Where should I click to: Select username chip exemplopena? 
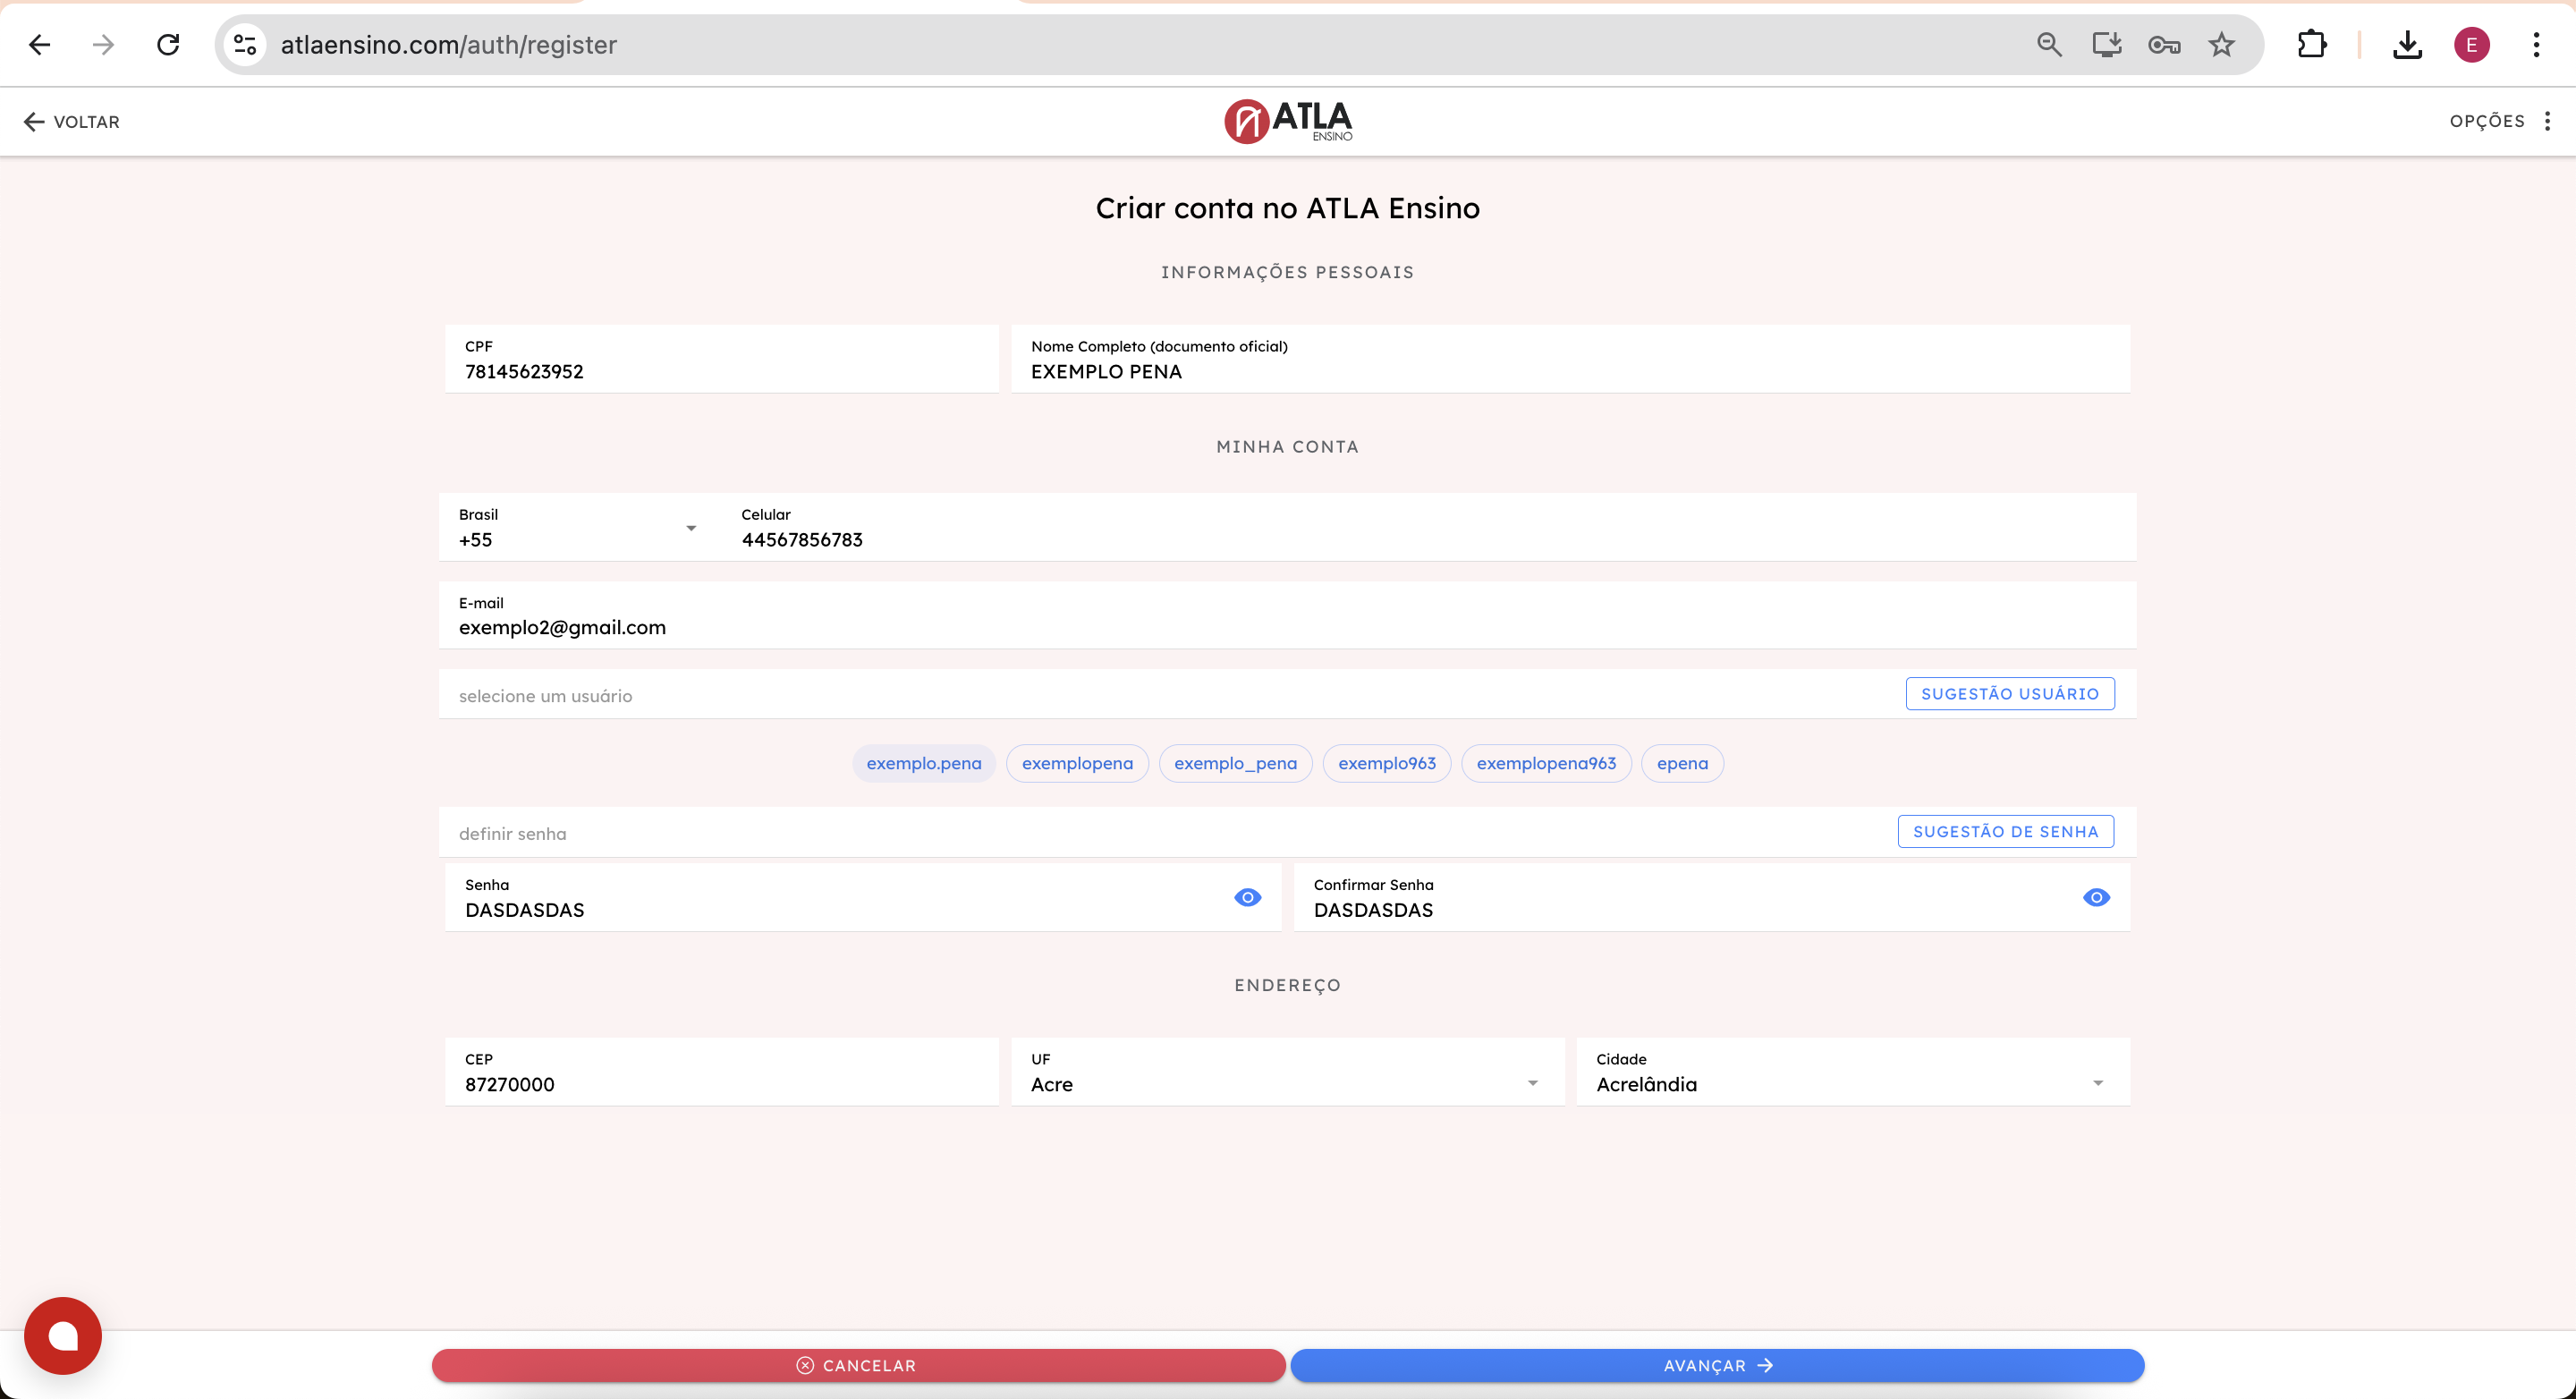coord(1077,764)
